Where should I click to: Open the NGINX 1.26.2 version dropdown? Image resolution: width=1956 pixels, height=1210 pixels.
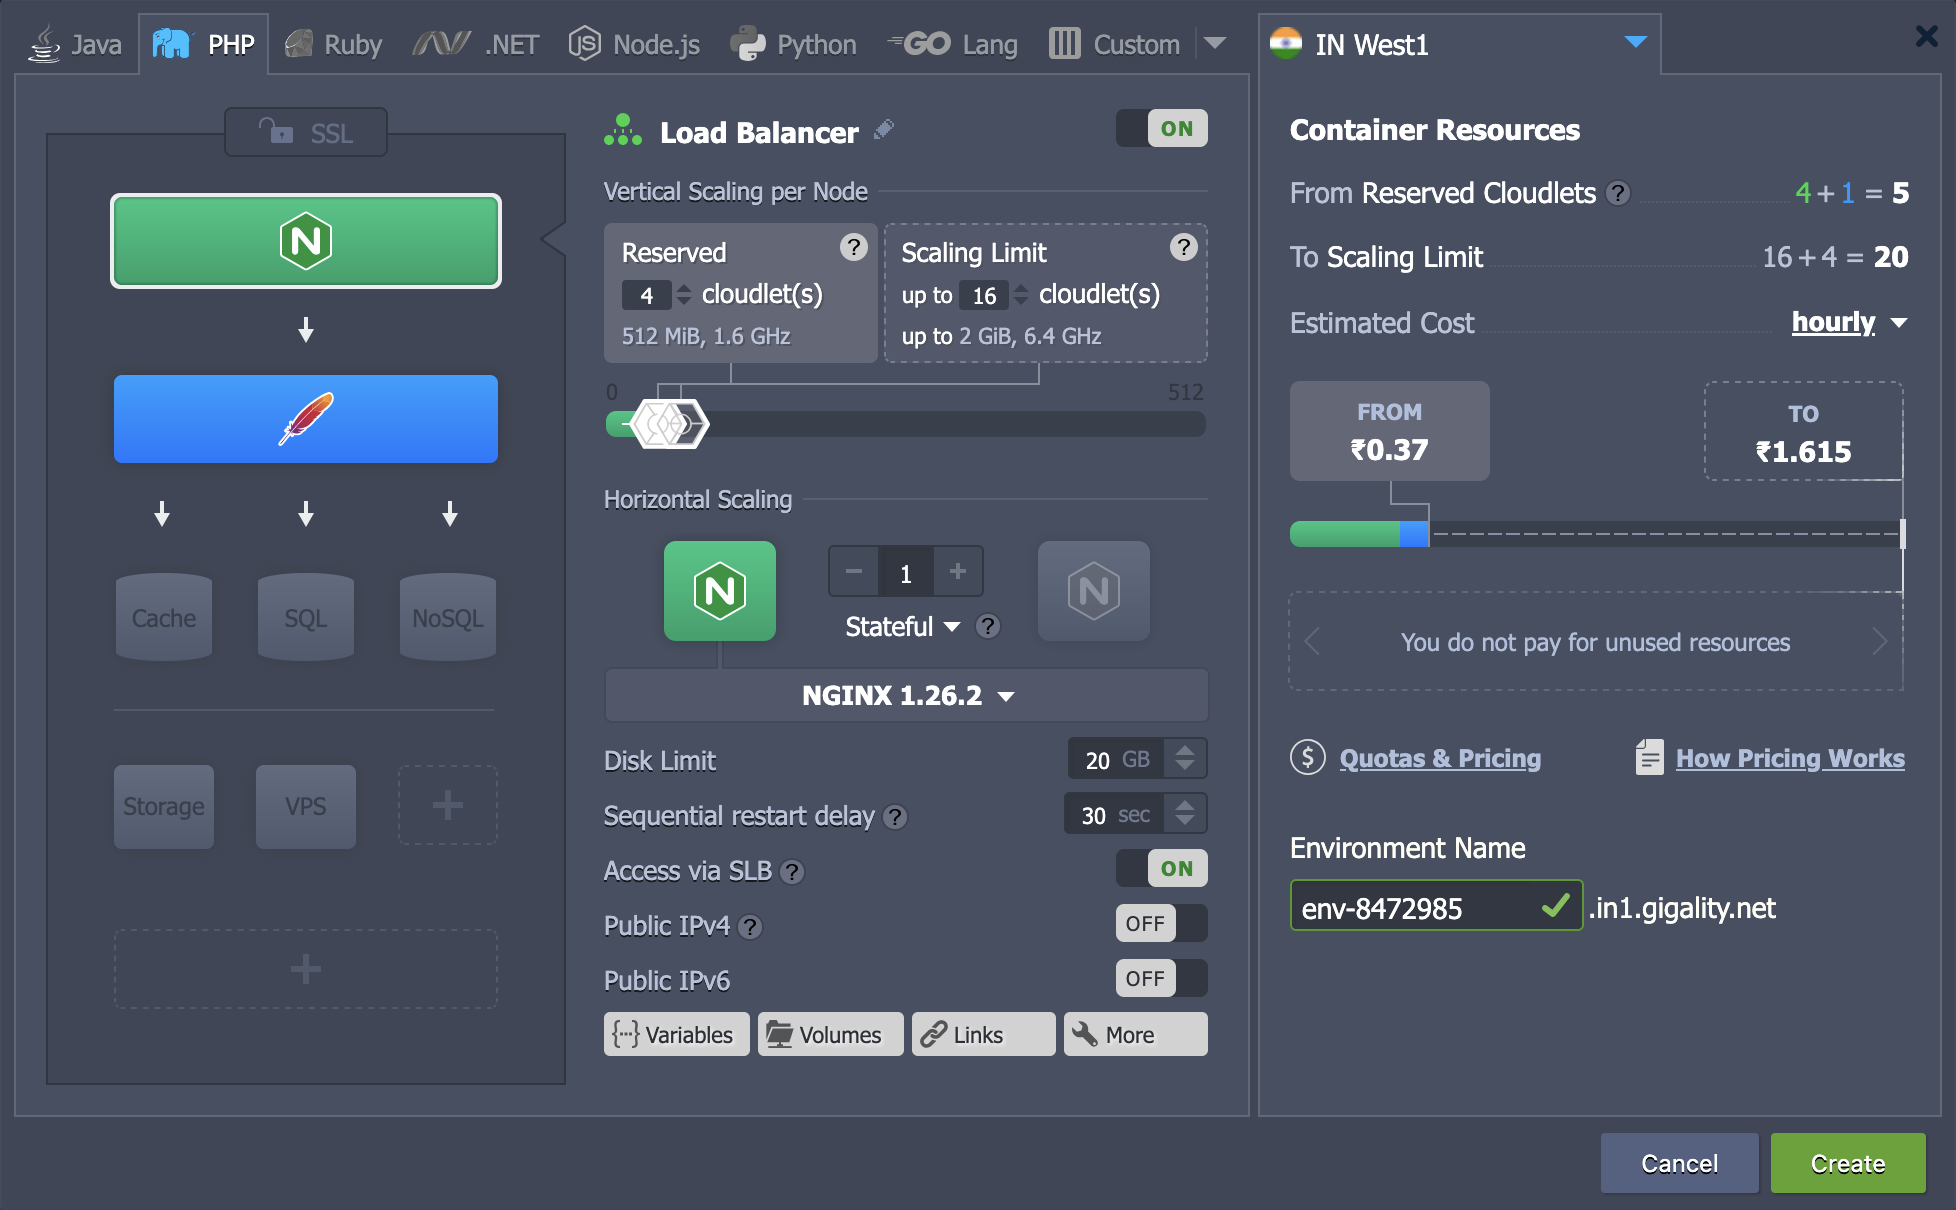pos(907,695)
